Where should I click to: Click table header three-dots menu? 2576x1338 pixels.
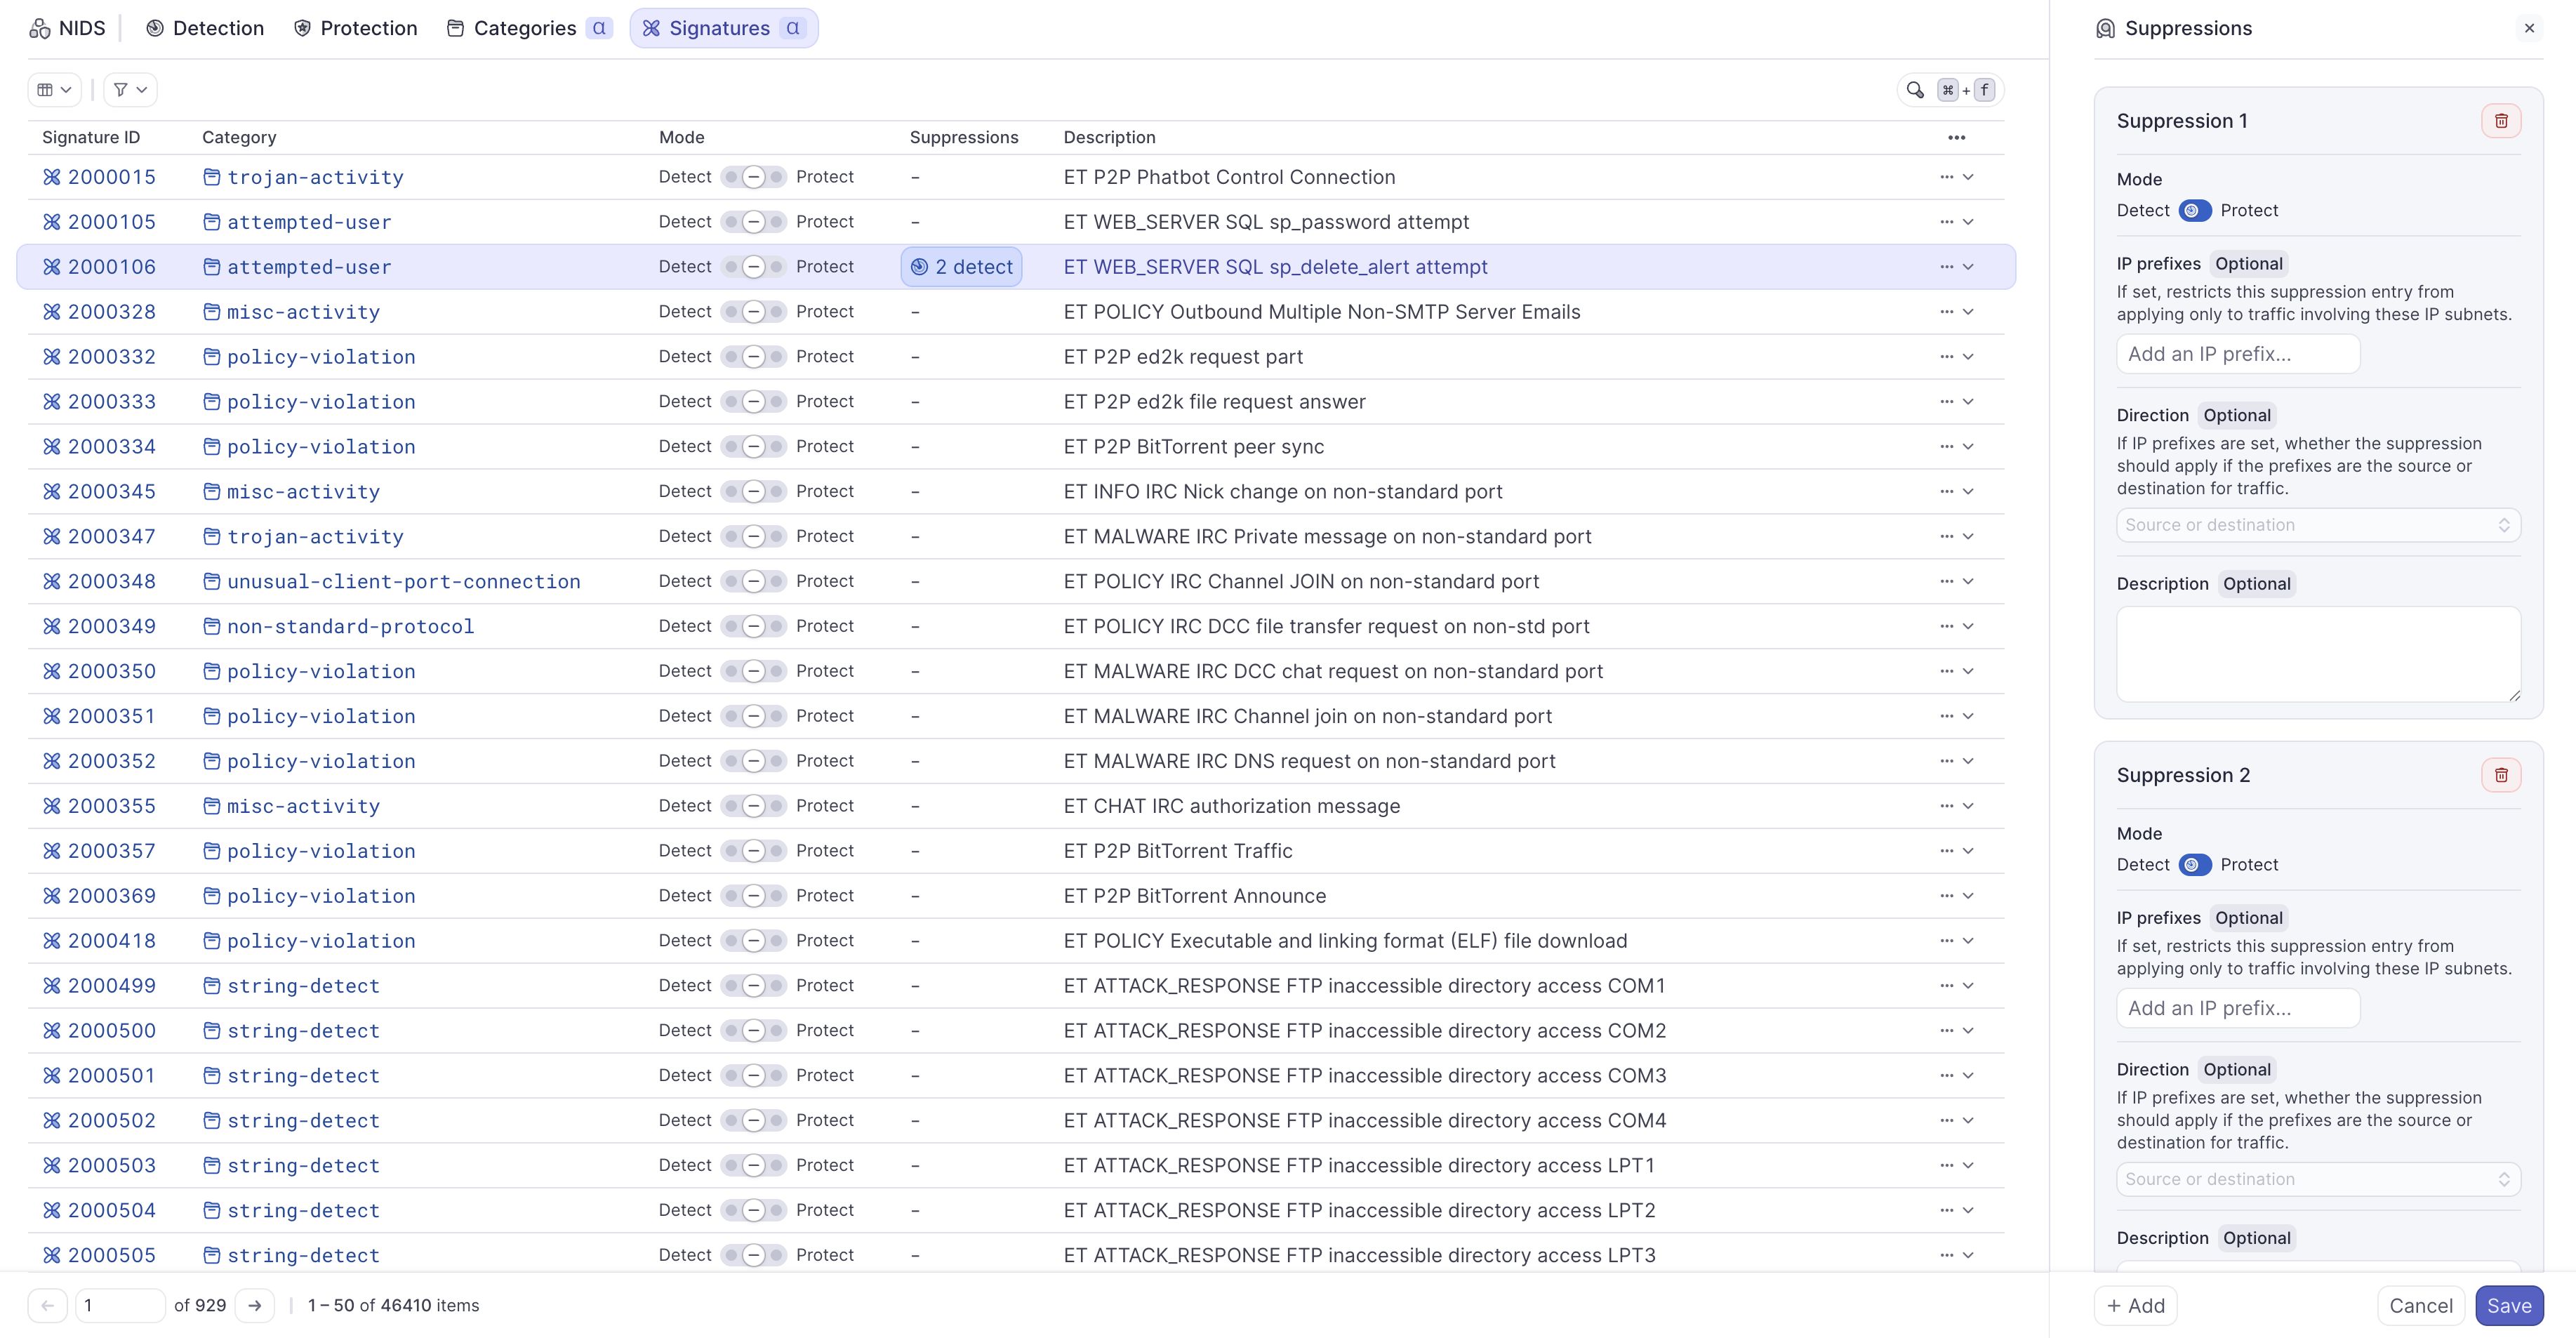coord(1956,138)
